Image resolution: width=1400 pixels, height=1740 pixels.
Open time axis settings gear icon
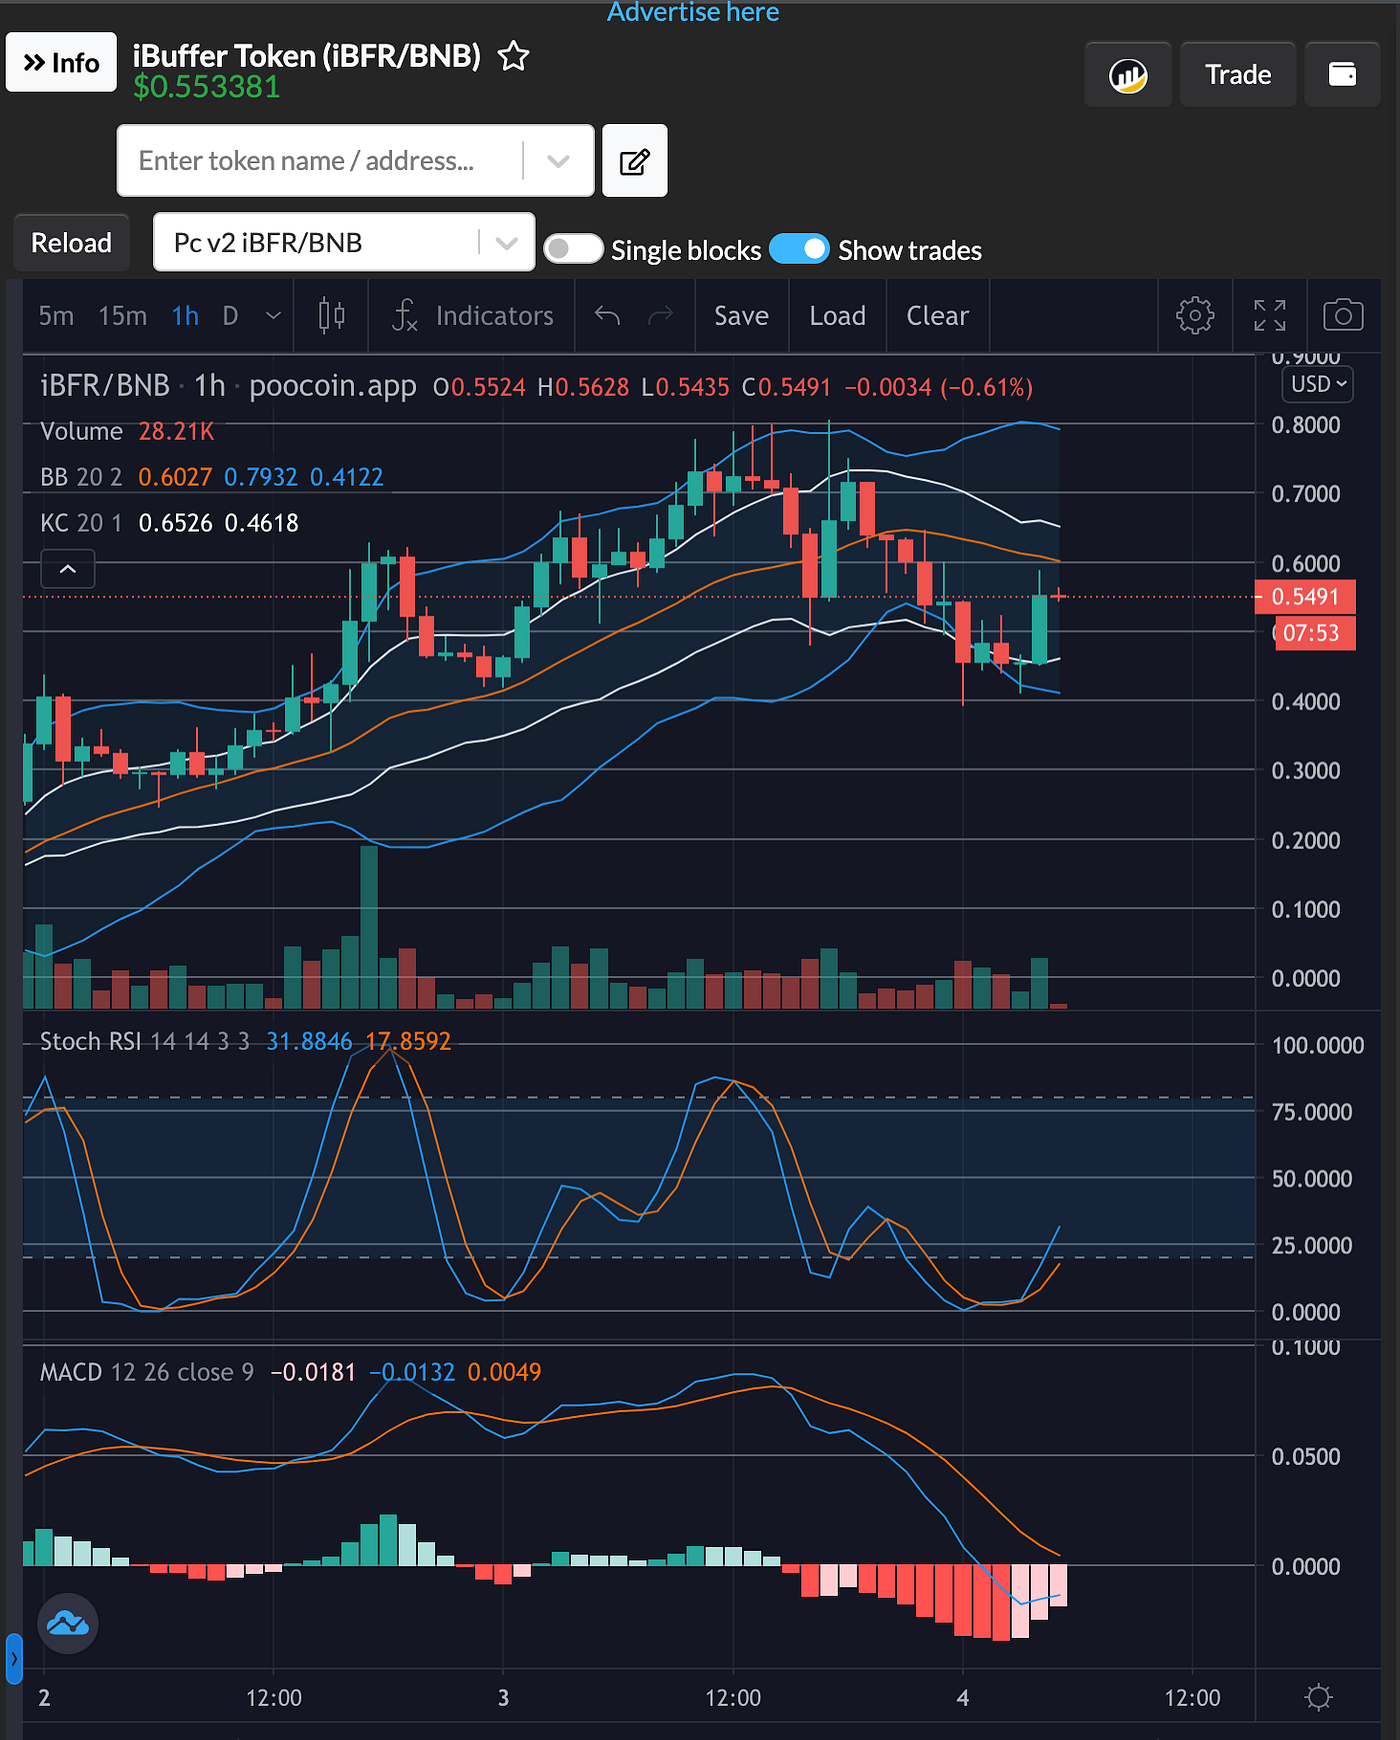point(1319,1697)
